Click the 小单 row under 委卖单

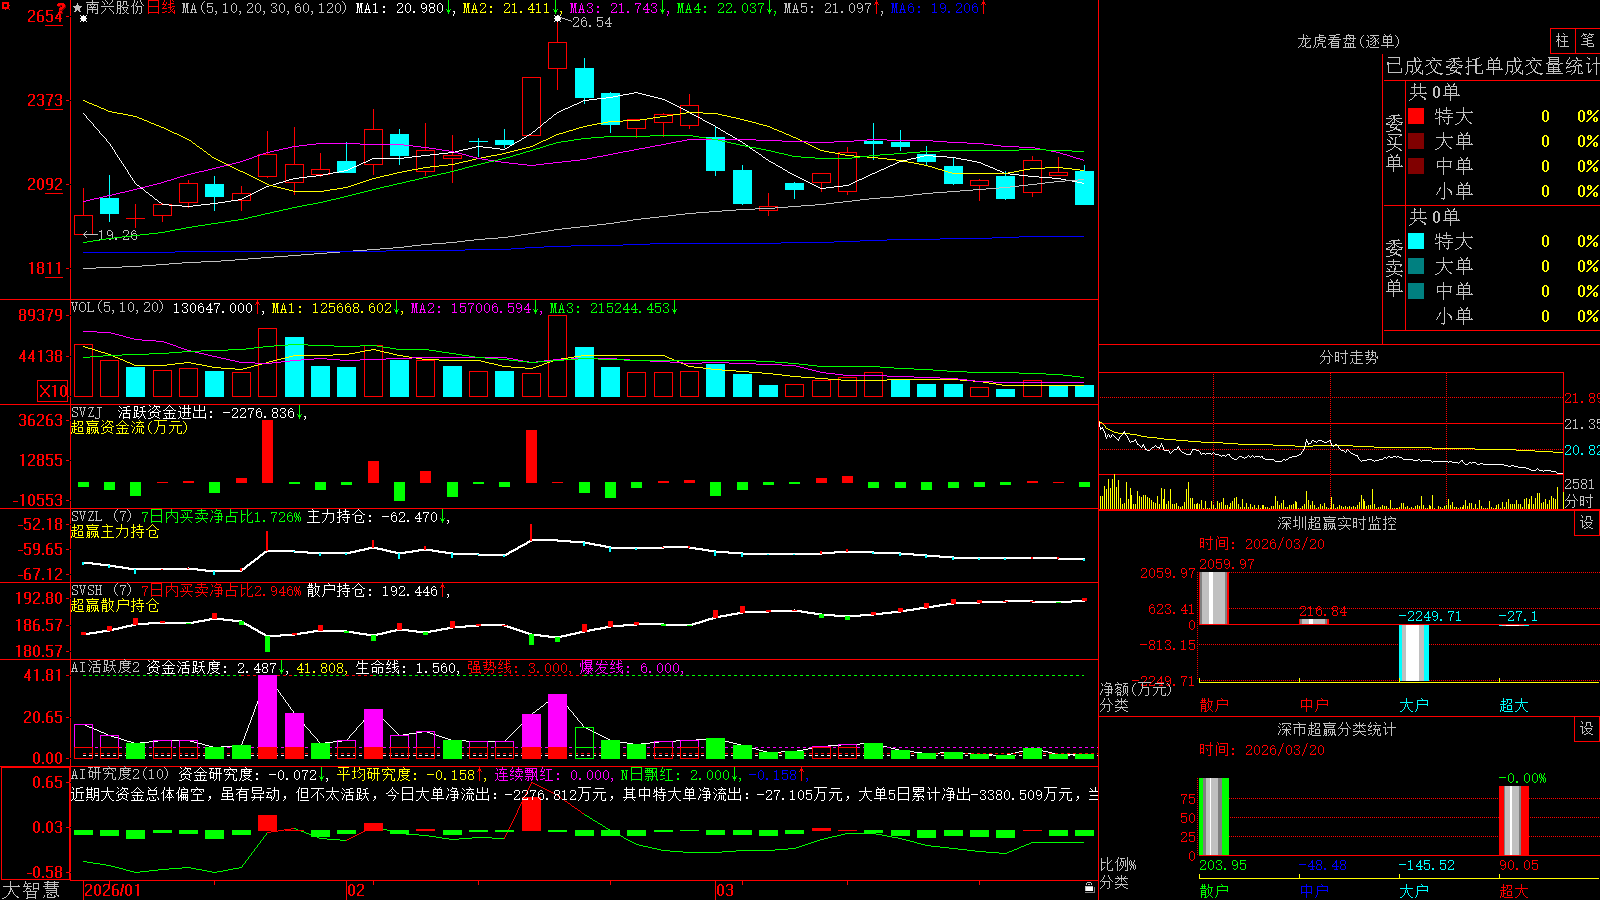click(1503, 316)
